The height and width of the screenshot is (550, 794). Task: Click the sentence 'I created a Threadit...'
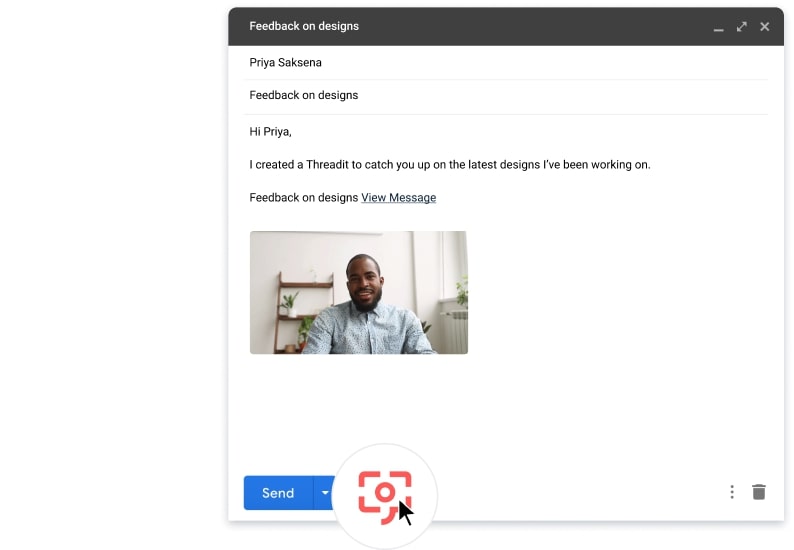tap(450, 165)
